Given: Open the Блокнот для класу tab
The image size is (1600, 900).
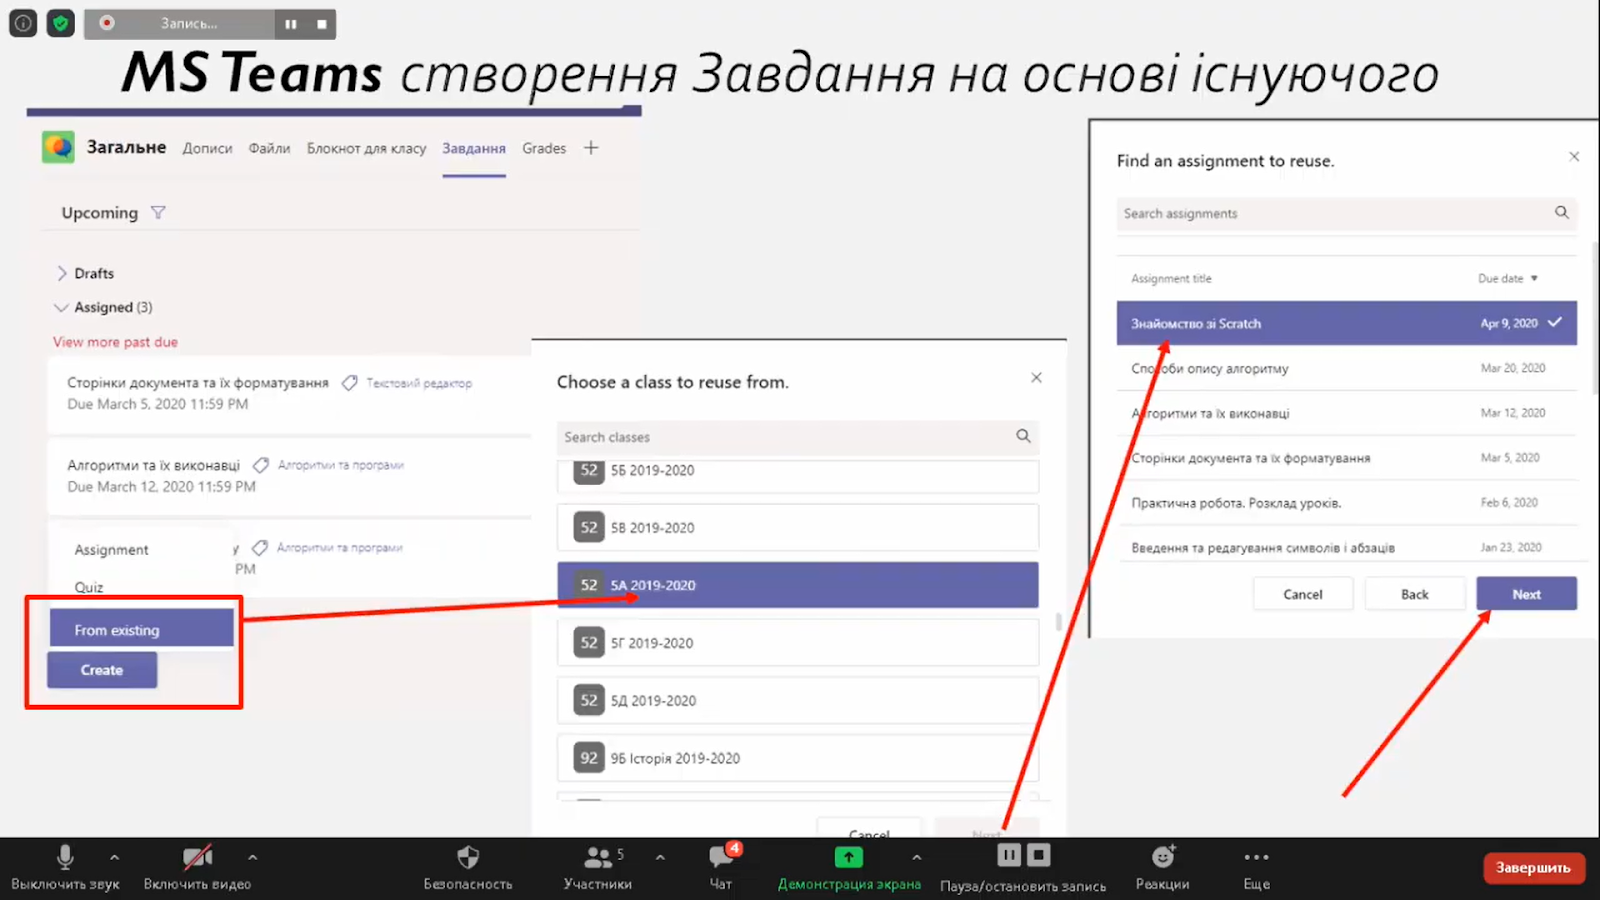Looking at the screenshot, I should click(366, 148).
